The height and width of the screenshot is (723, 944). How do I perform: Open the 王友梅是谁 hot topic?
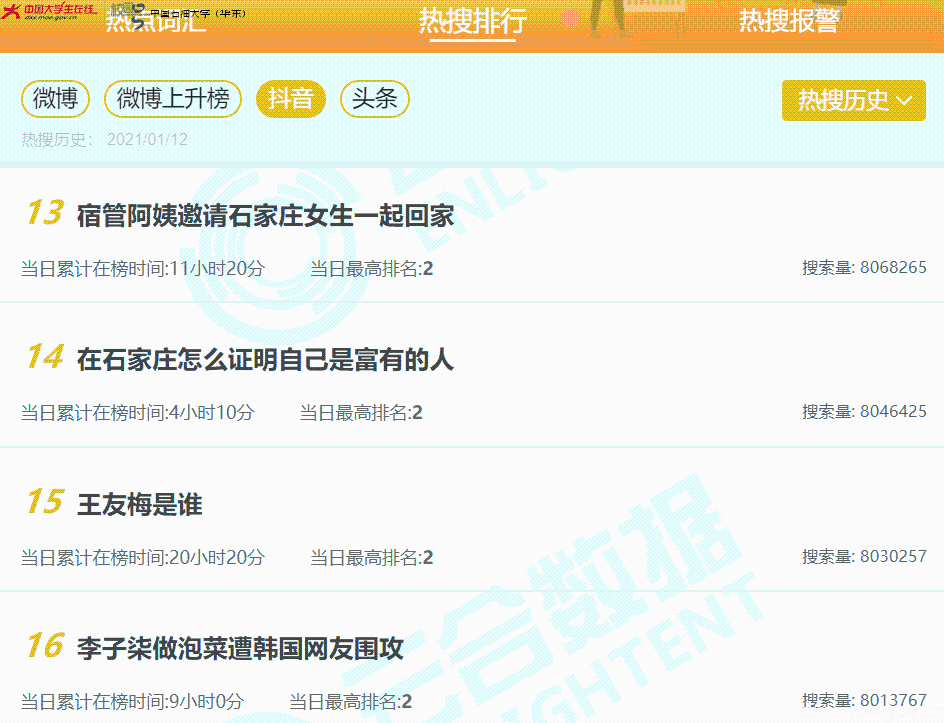click(x=140, y=505)
